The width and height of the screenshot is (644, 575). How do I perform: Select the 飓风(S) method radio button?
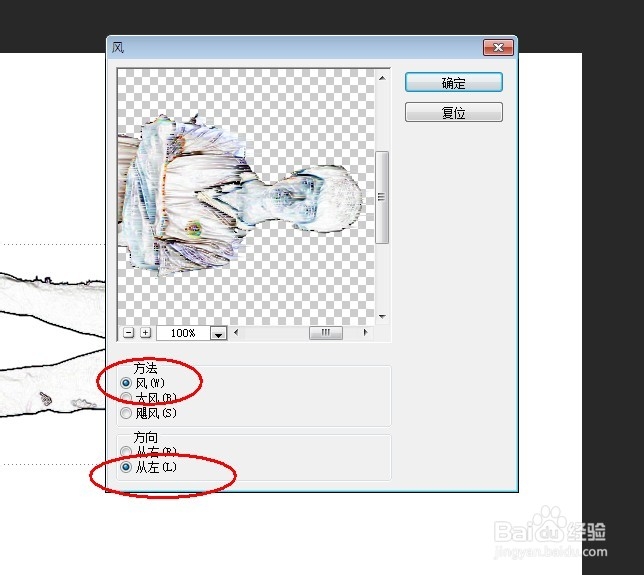[126, 413]
